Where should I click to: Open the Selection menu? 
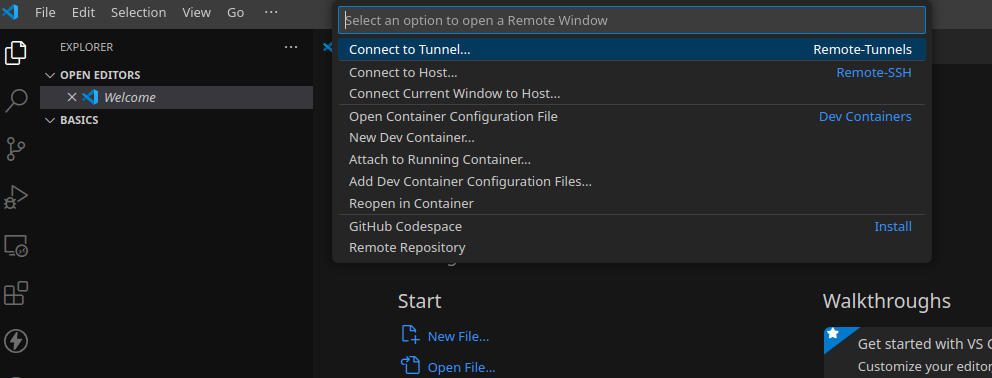(139, 13)
